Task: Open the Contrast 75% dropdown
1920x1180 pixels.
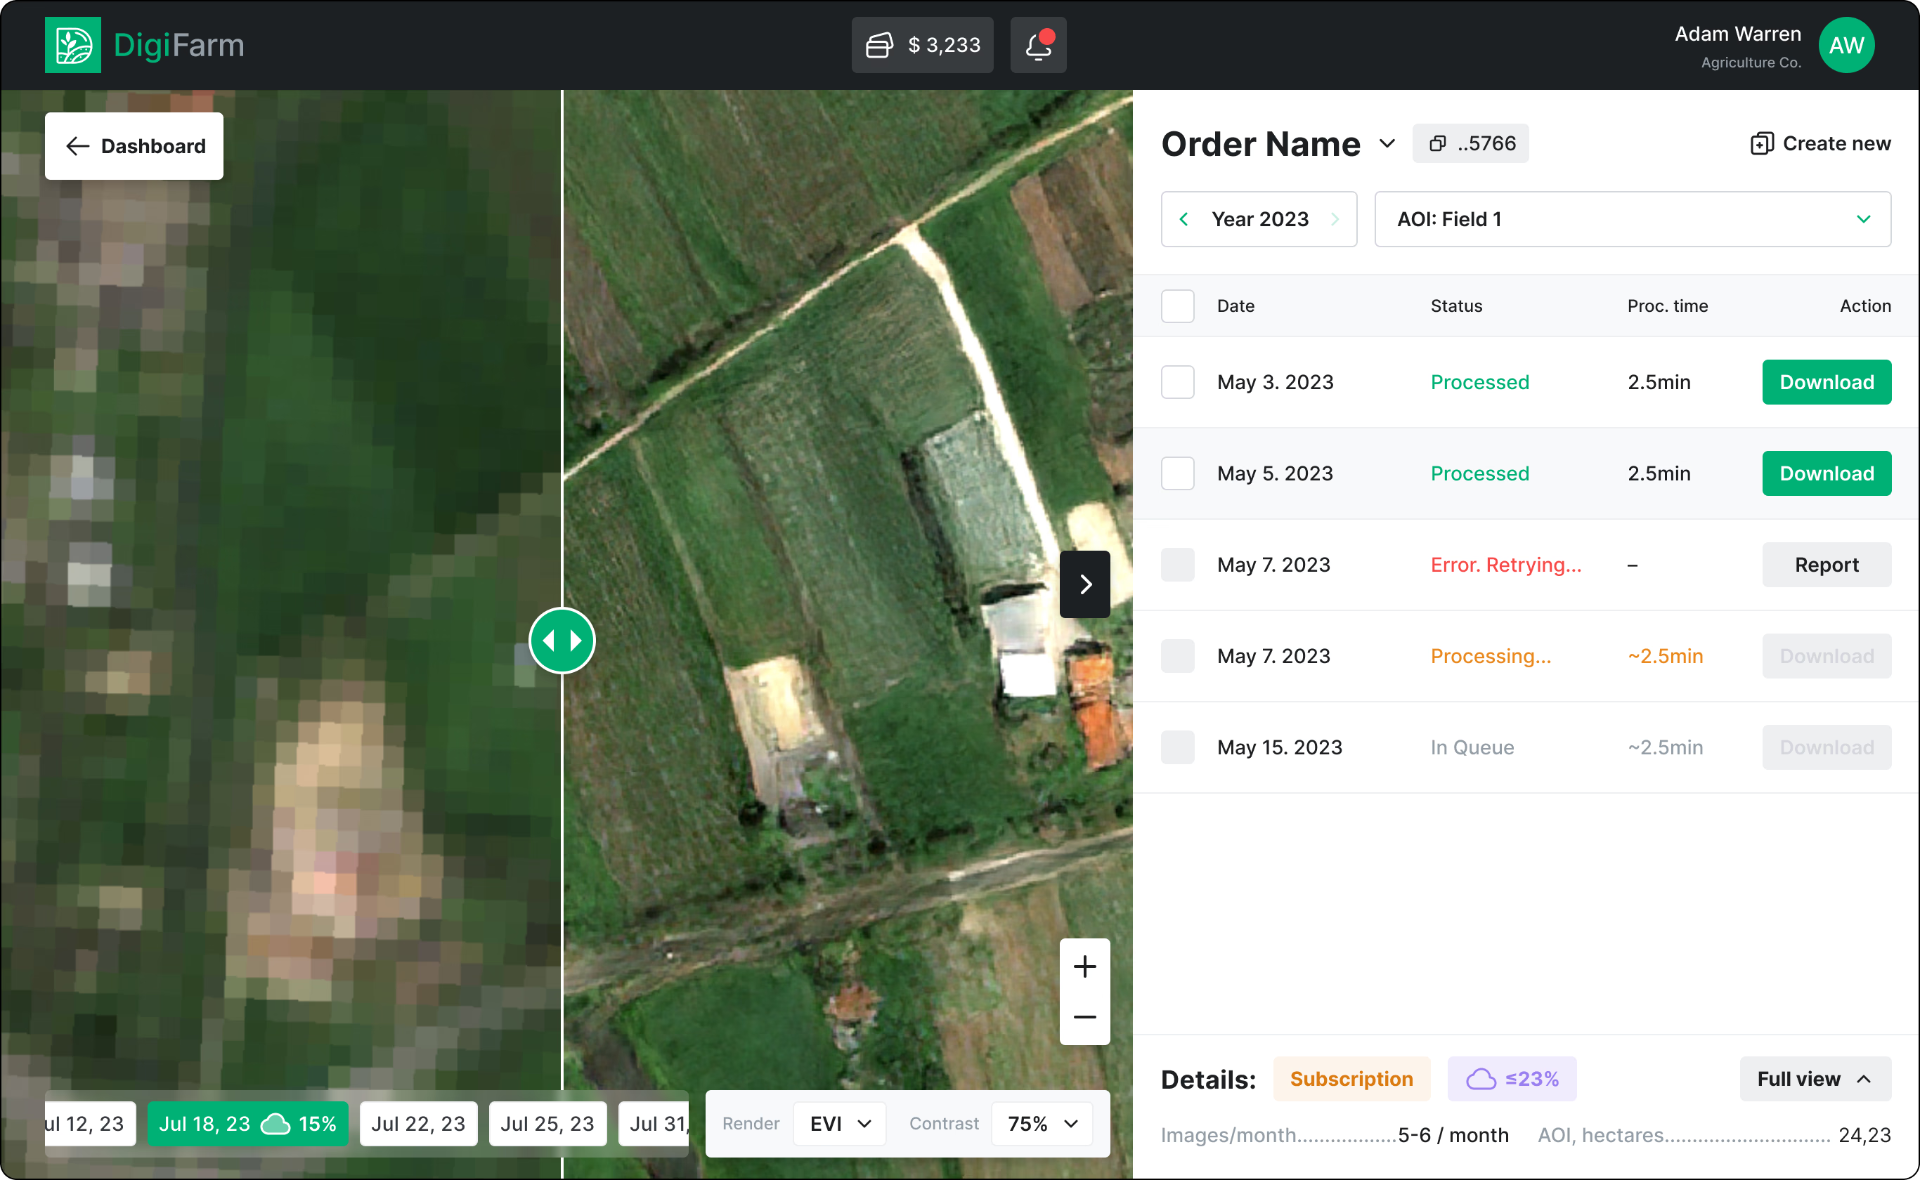Action: point(1042,1124)
